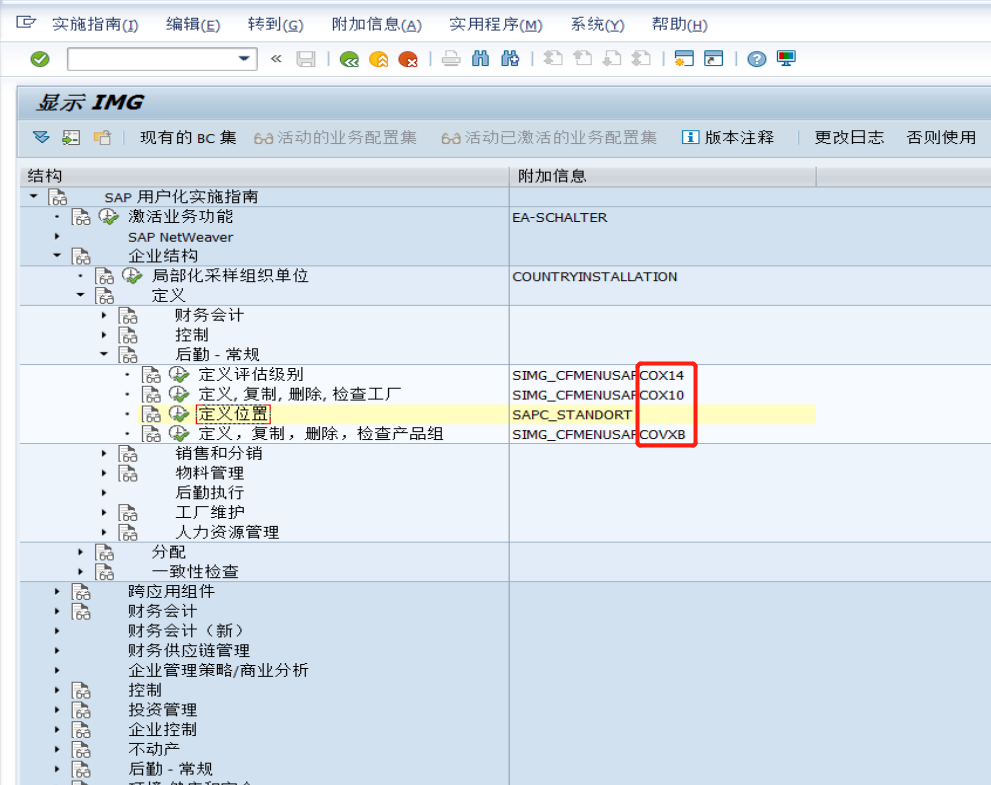
Task: Collapse the SAP 用户化实施指南 root node
Action: [33, 197]
